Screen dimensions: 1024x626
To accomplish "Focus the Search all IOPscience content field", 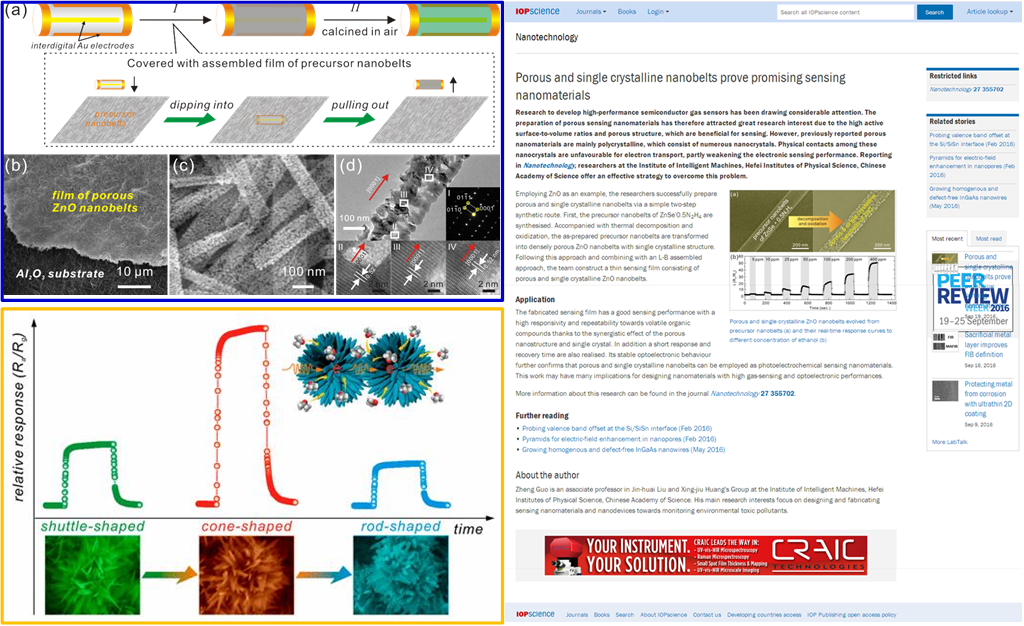I will (x=845, y=12).
